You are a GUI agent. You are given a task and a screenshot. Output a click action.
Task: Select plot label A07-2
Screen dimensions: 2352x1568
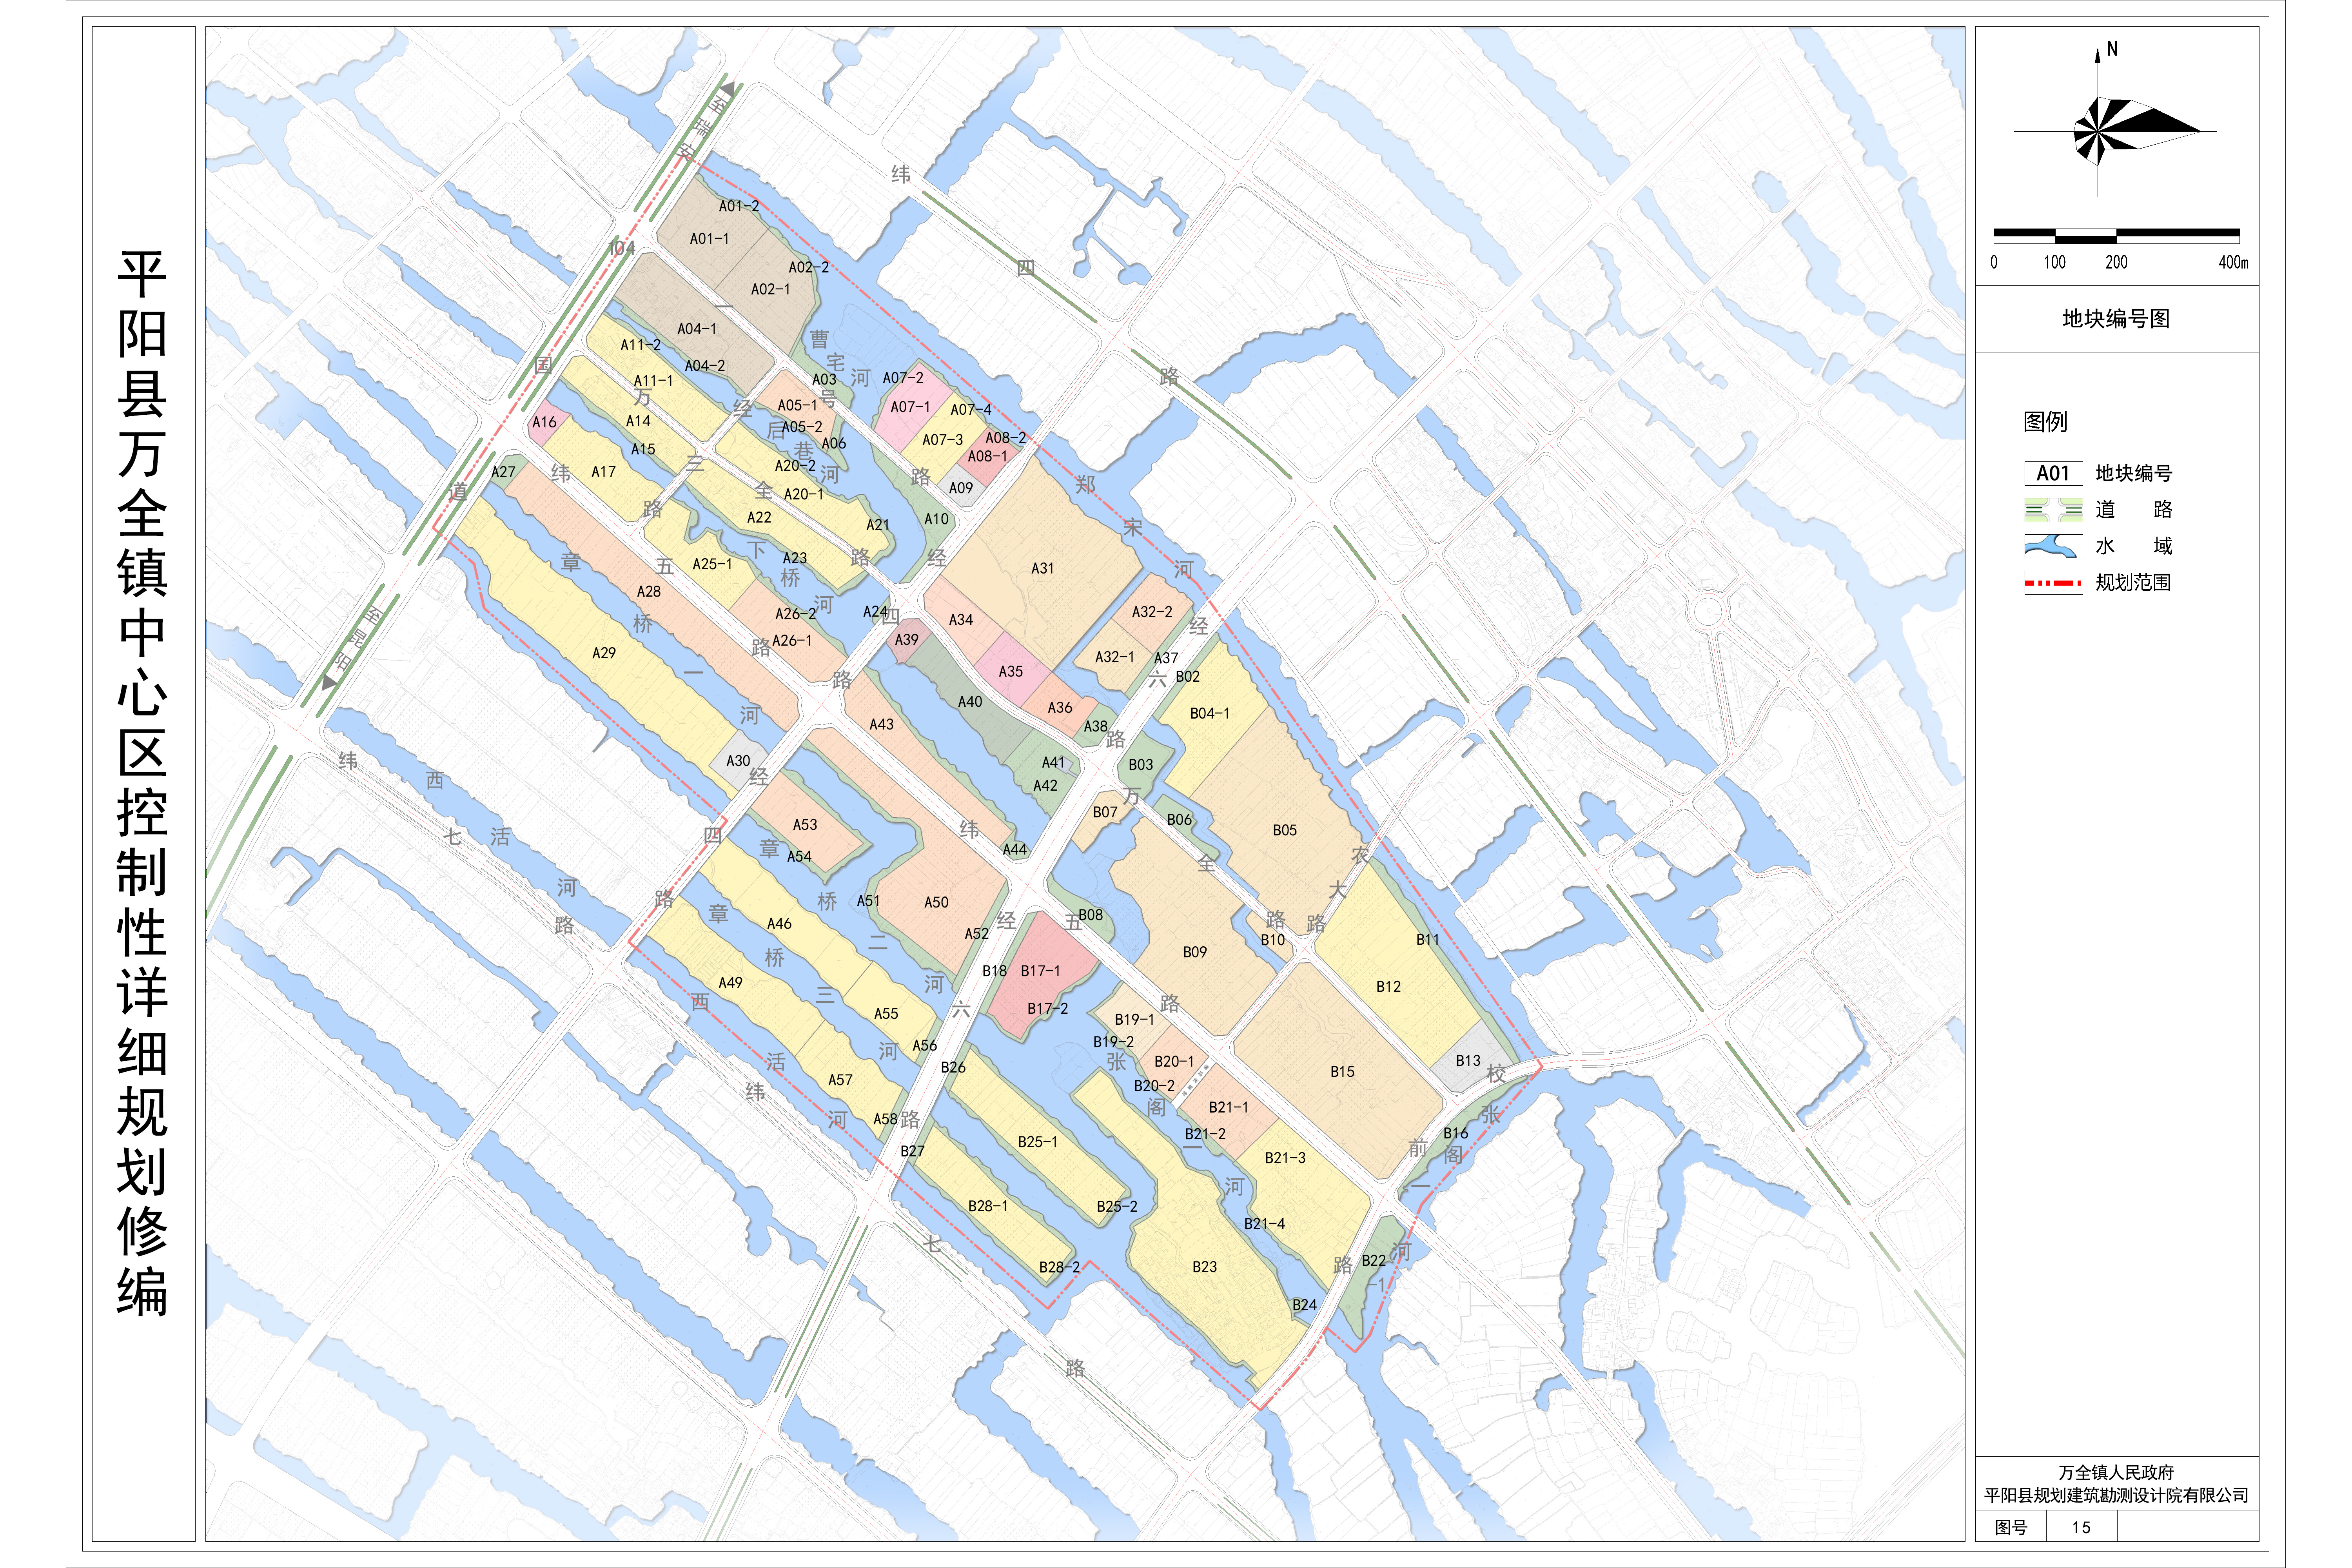pyautogui.click(x=903, y=378)
